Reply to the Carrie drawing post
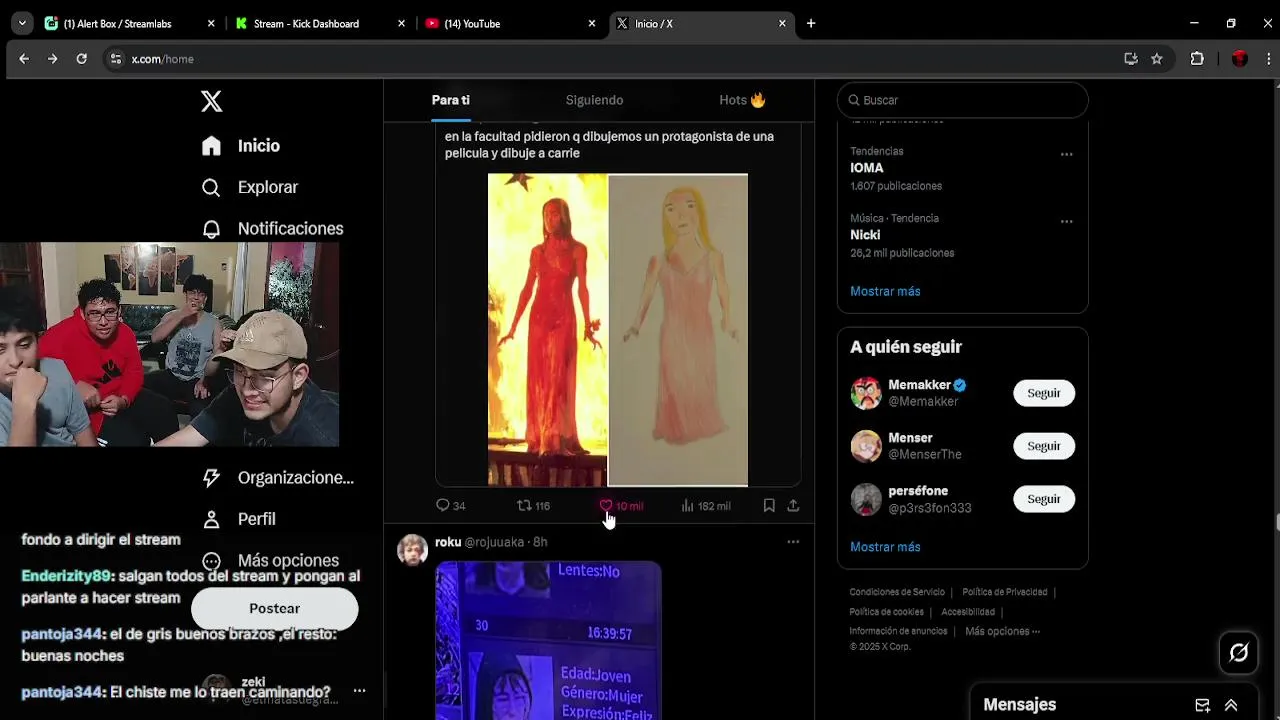Image resolution: width=1280 pixels, height=720 pixels. tap(450, 506)
